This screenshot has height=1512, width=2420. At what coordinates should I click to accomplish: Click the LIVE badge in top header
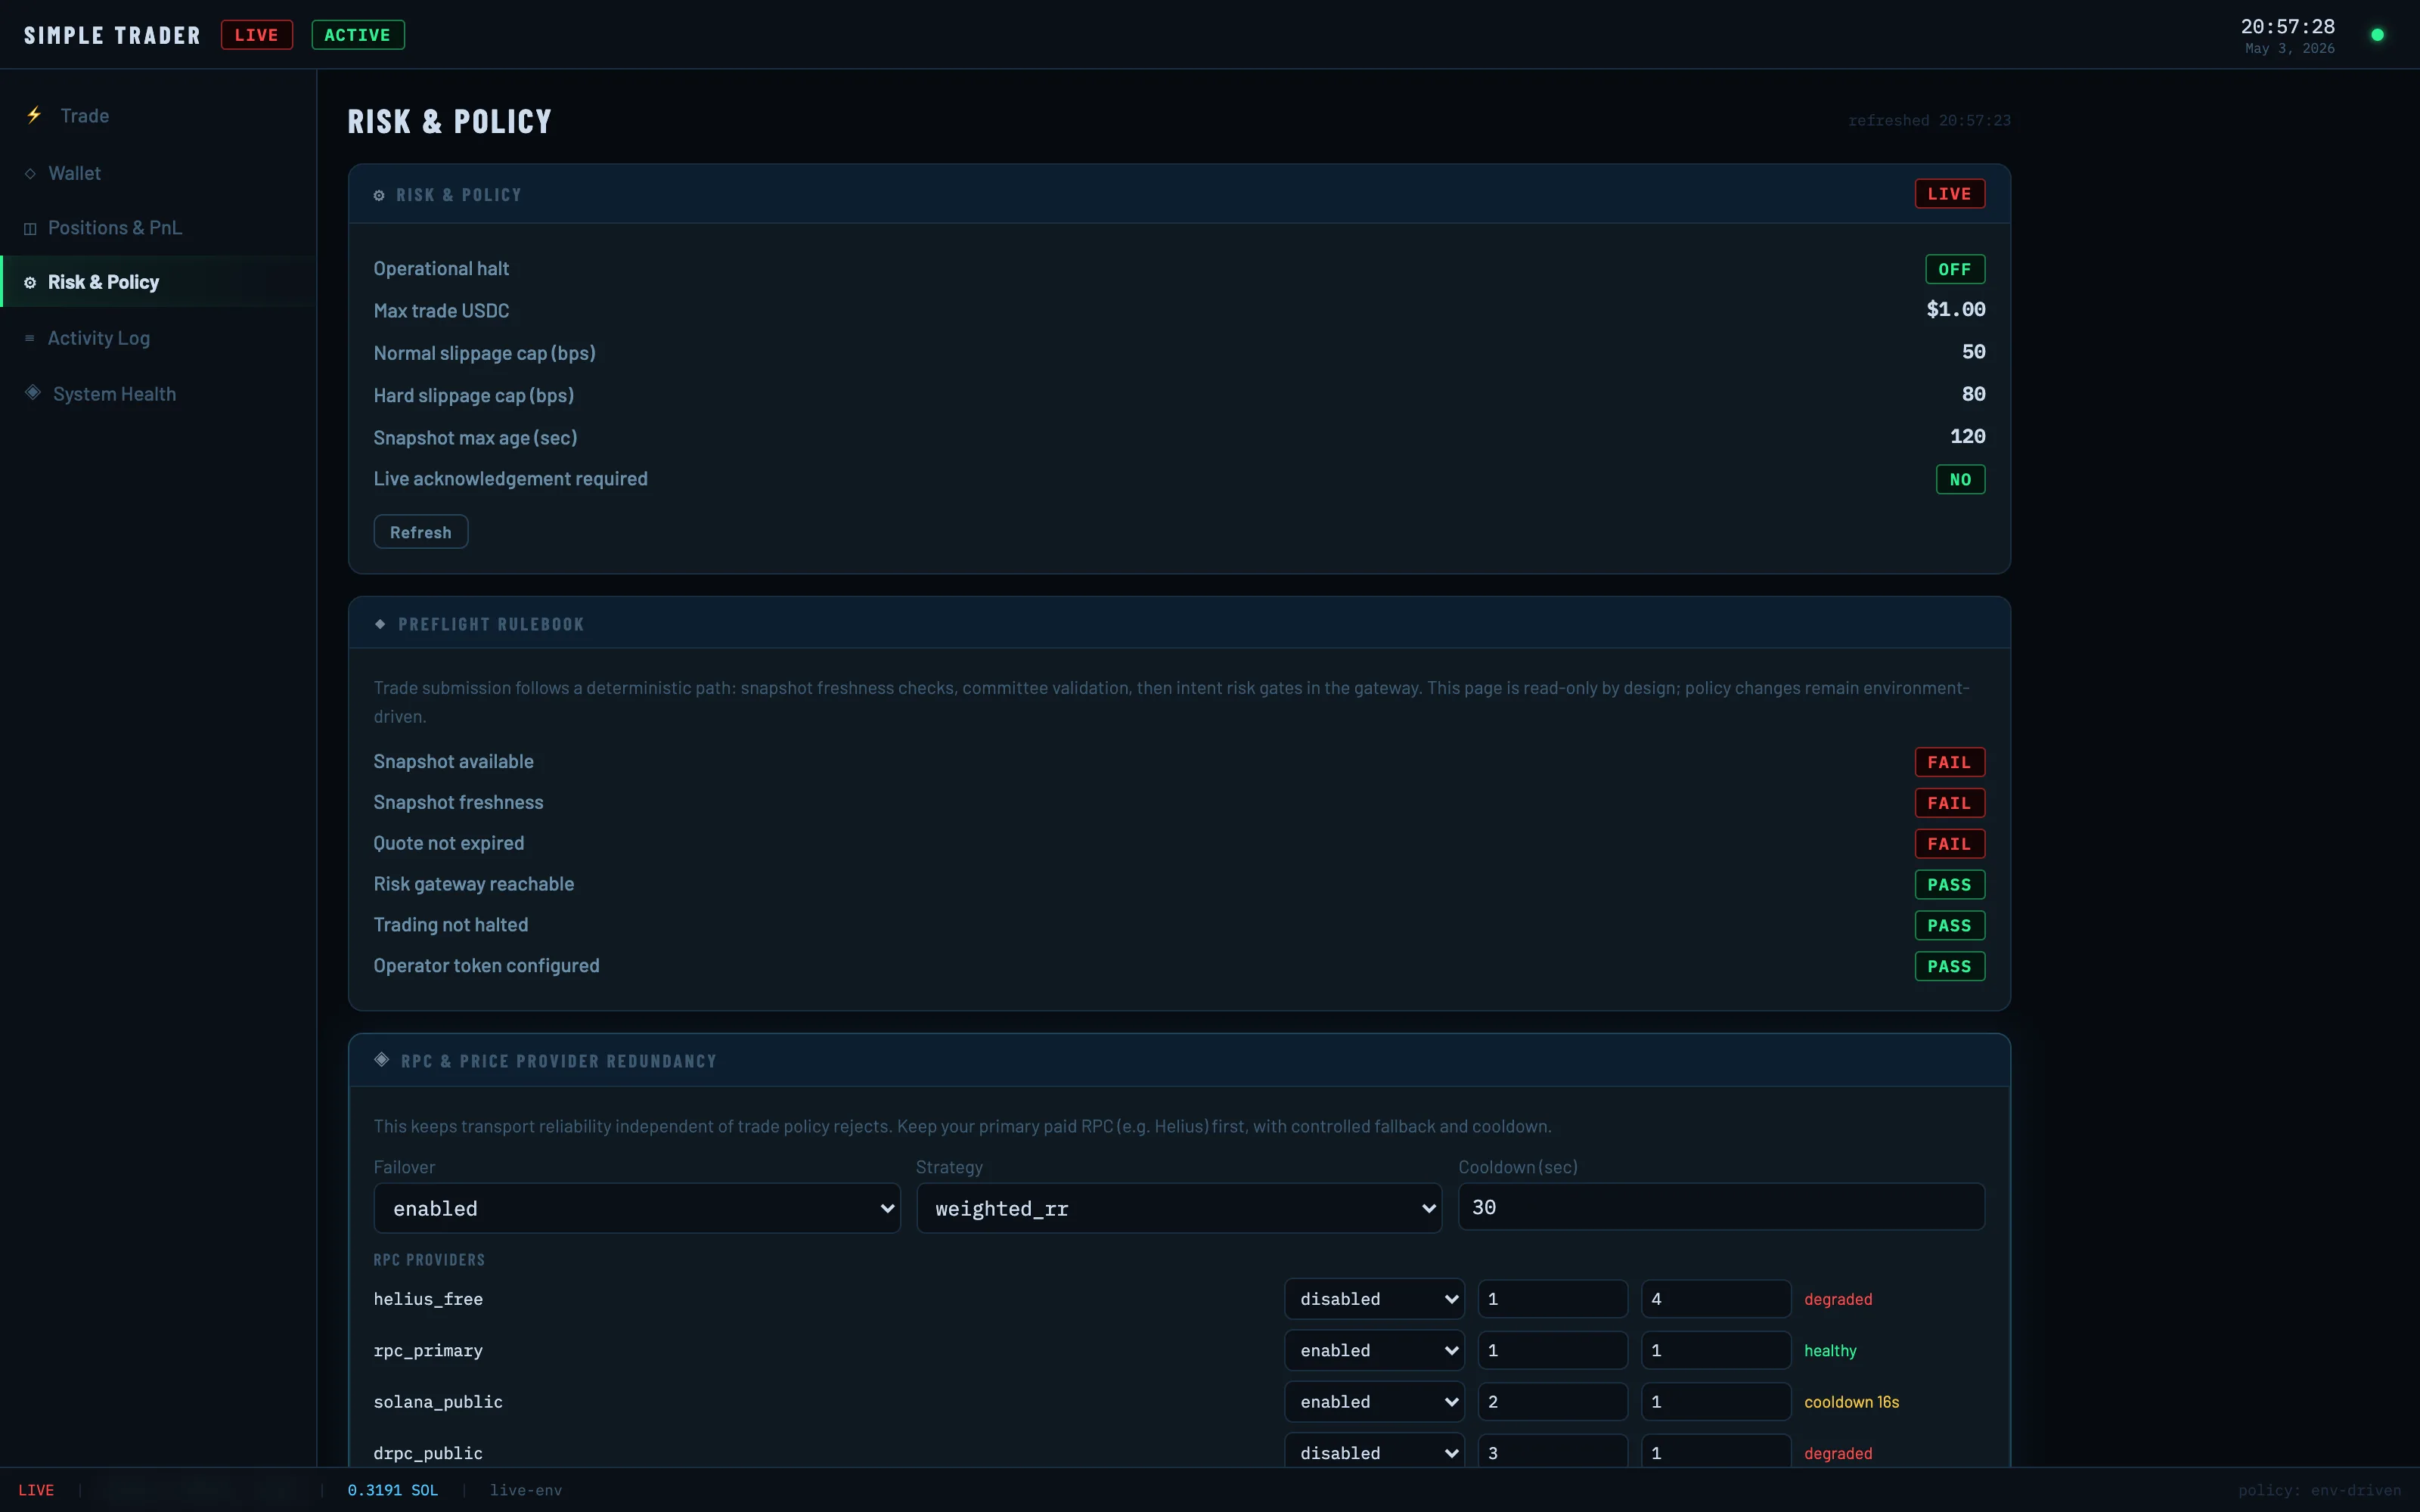[x=257, y=35]
